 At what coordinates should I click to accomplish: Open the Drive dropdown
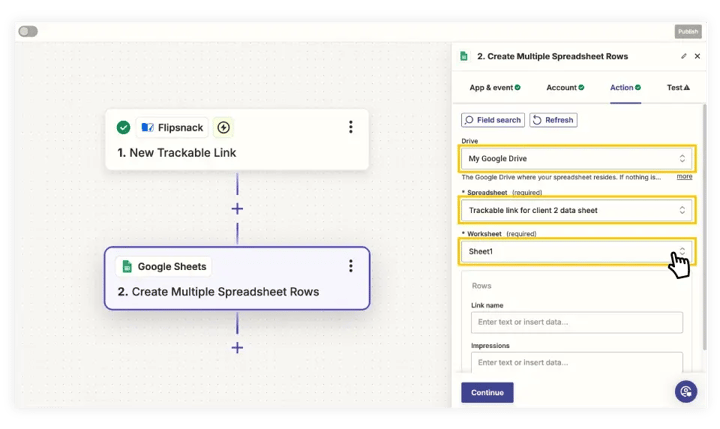click(x=577, y=158)
